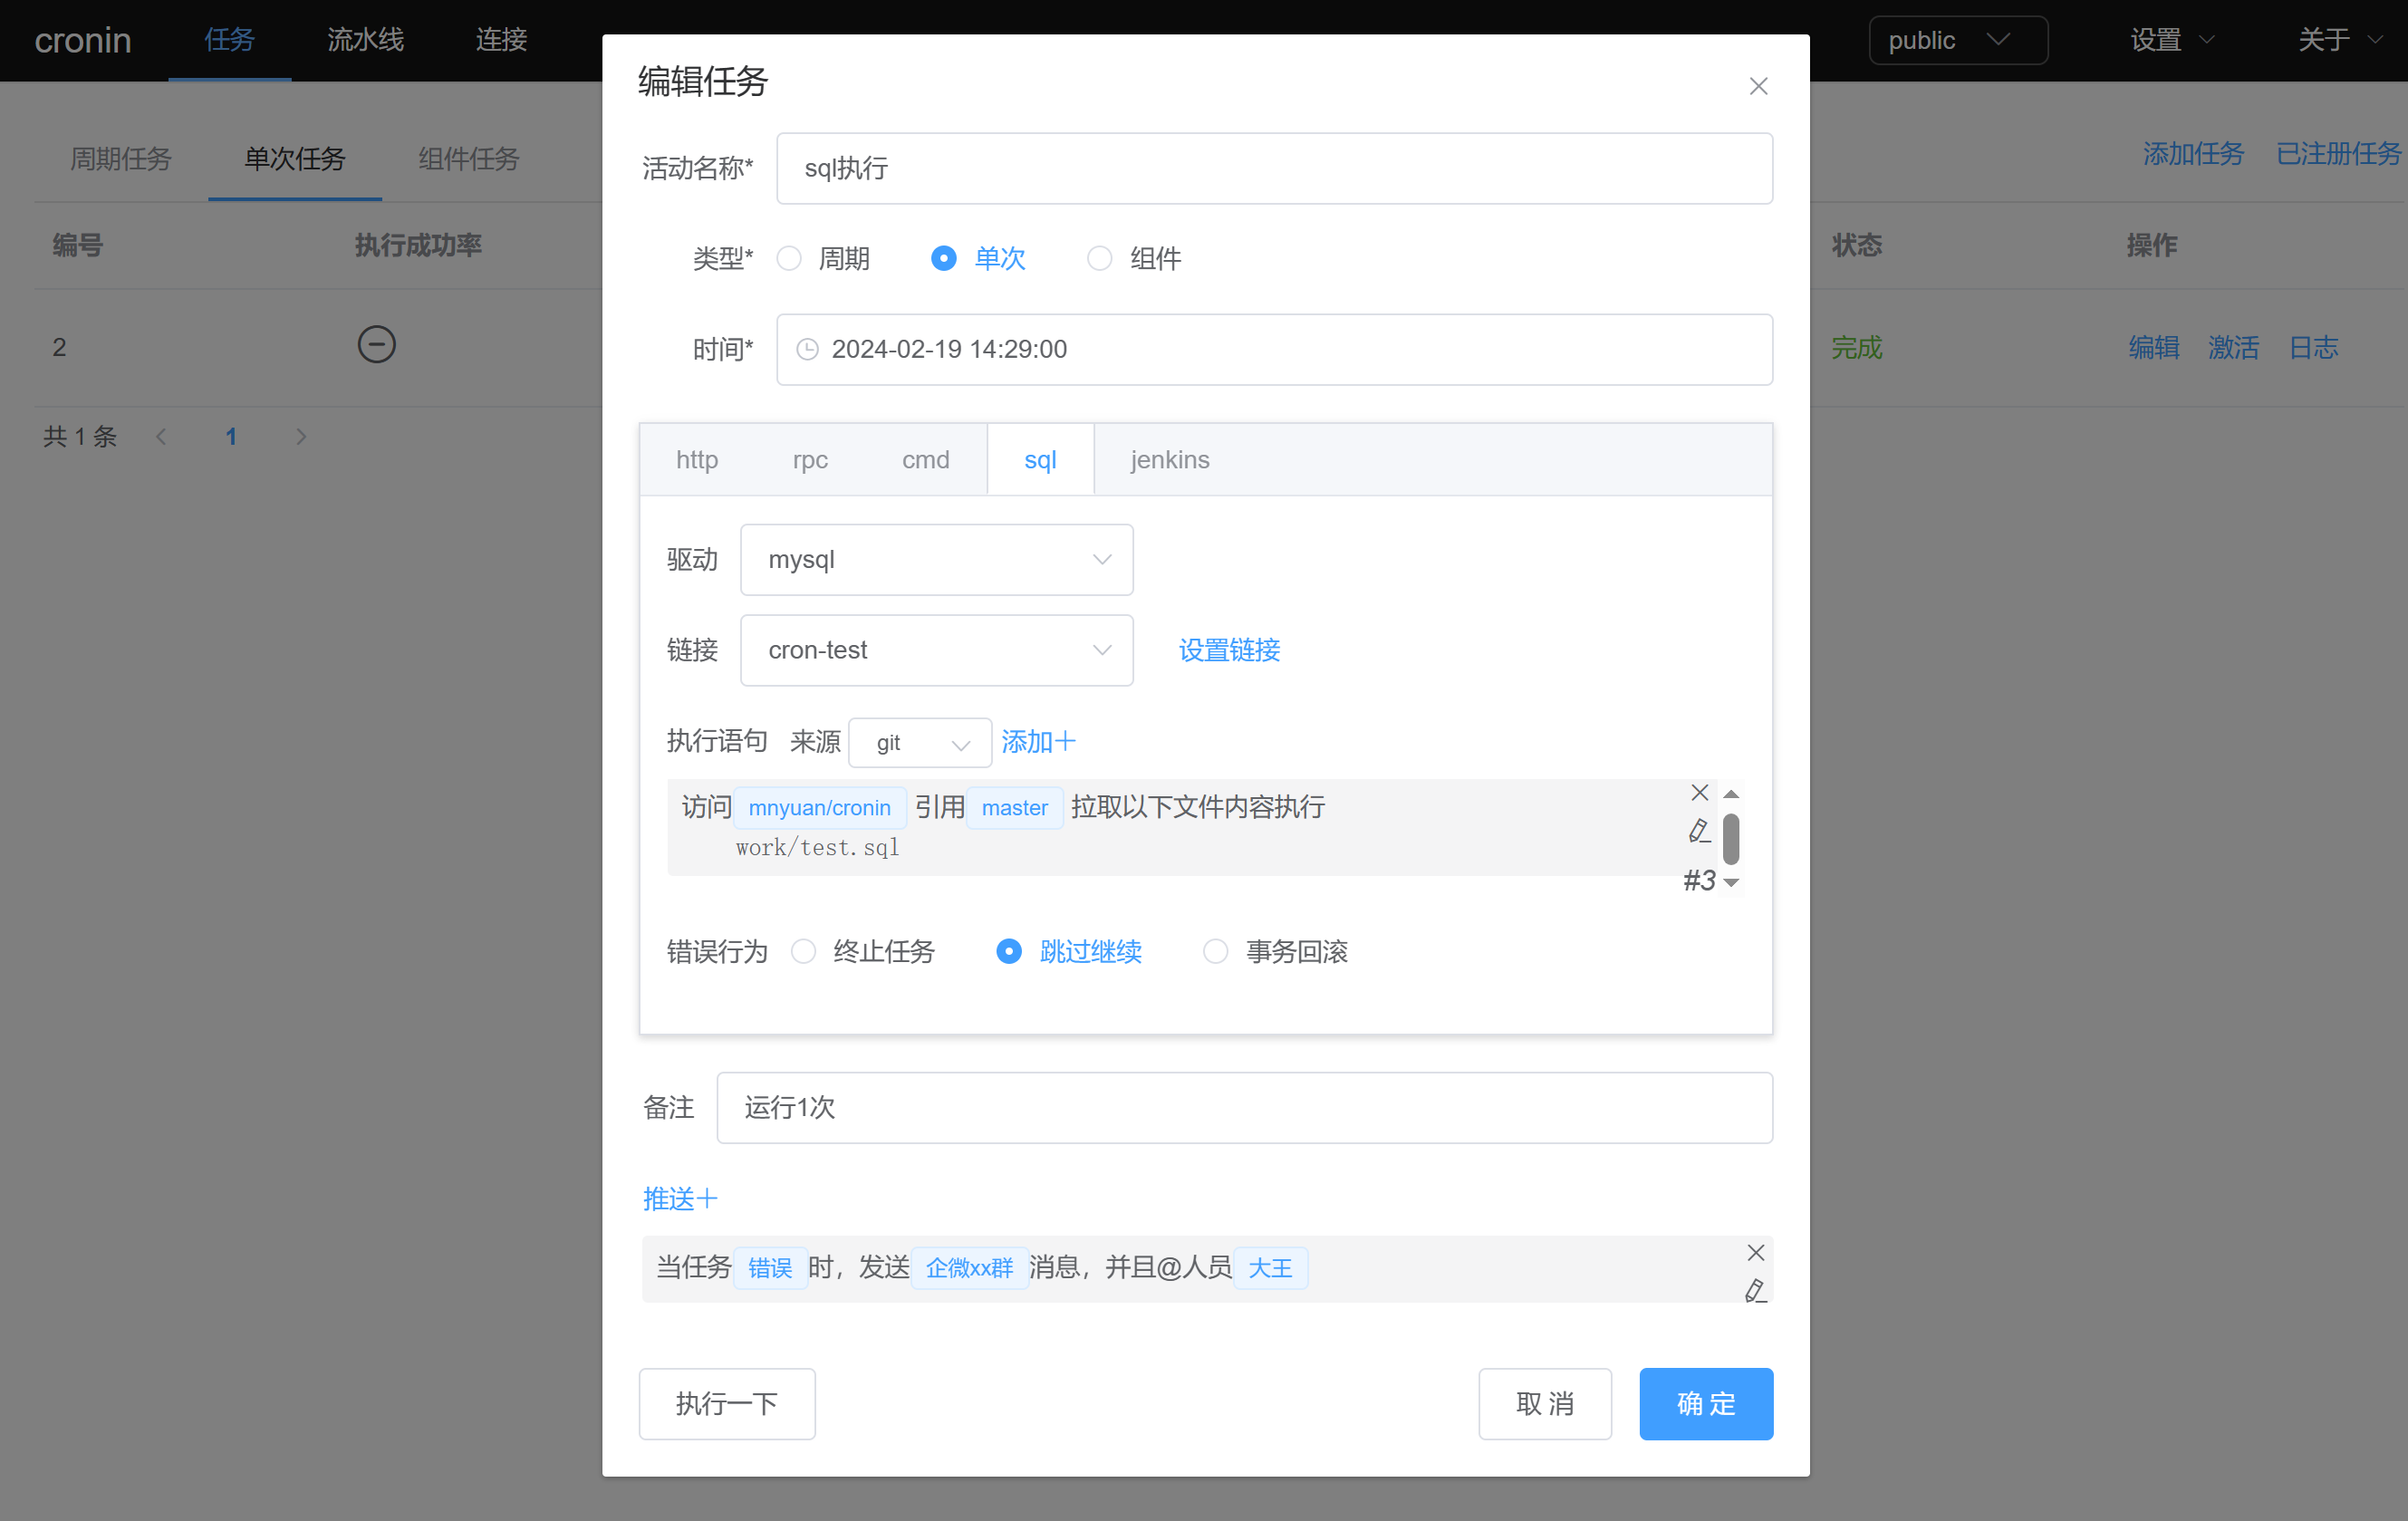Viewport: 2408px width, 1521px height.
Task: Set error behavior to 事务回滚
Action: click(x=1215, y=951)
